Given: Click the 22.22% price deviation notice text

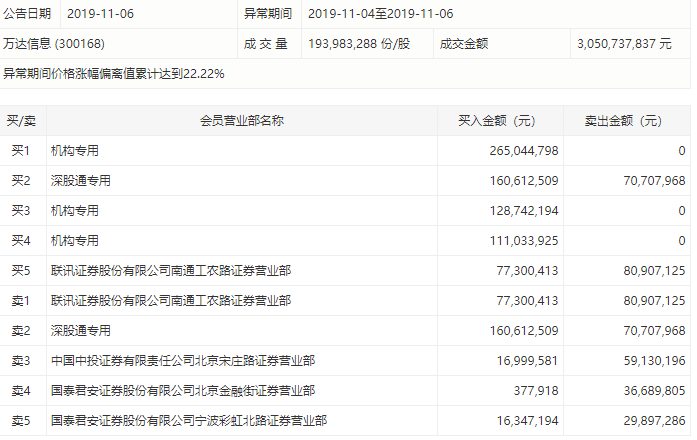Looking at the screenshot, I should pos(113,74).
